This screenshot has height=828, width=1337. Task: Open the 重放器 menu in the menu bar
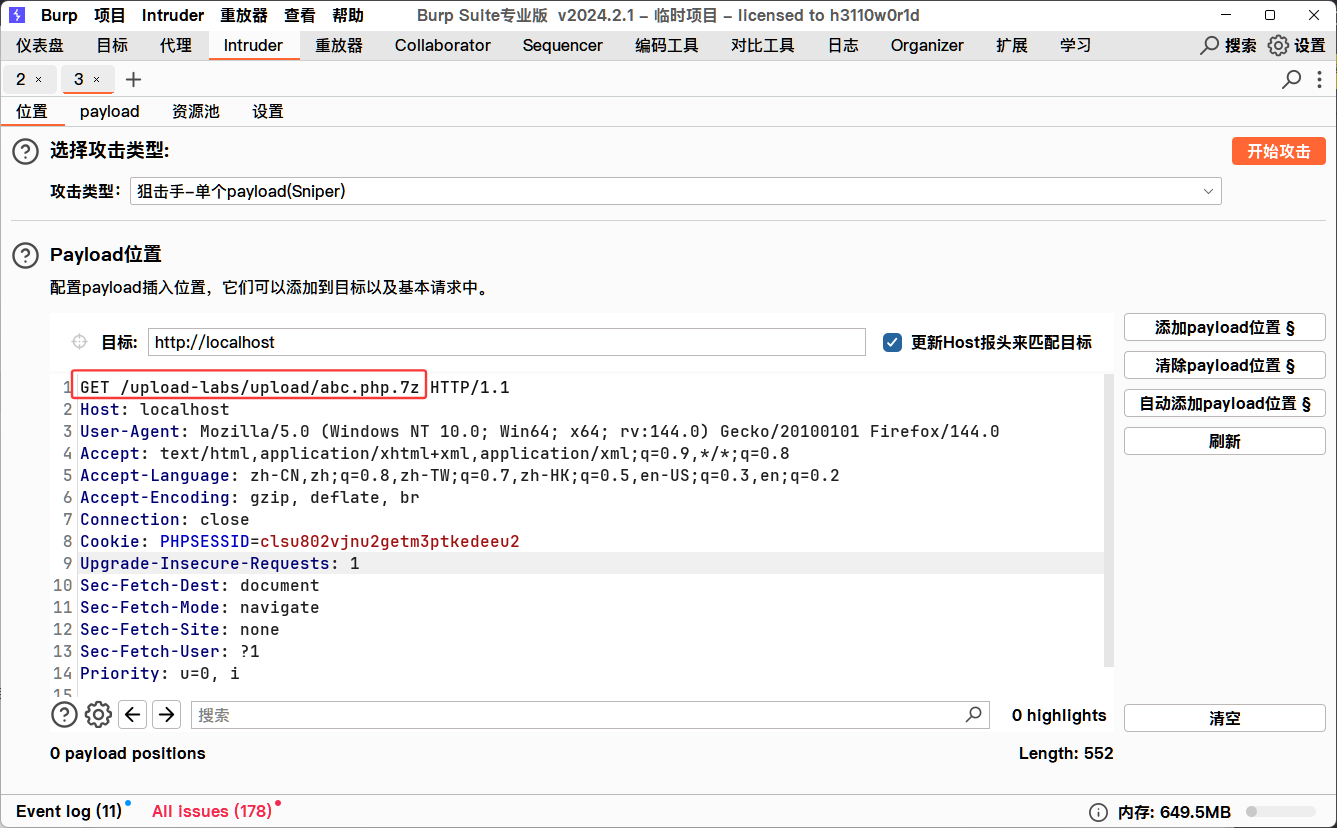click(x=244, y=15)
